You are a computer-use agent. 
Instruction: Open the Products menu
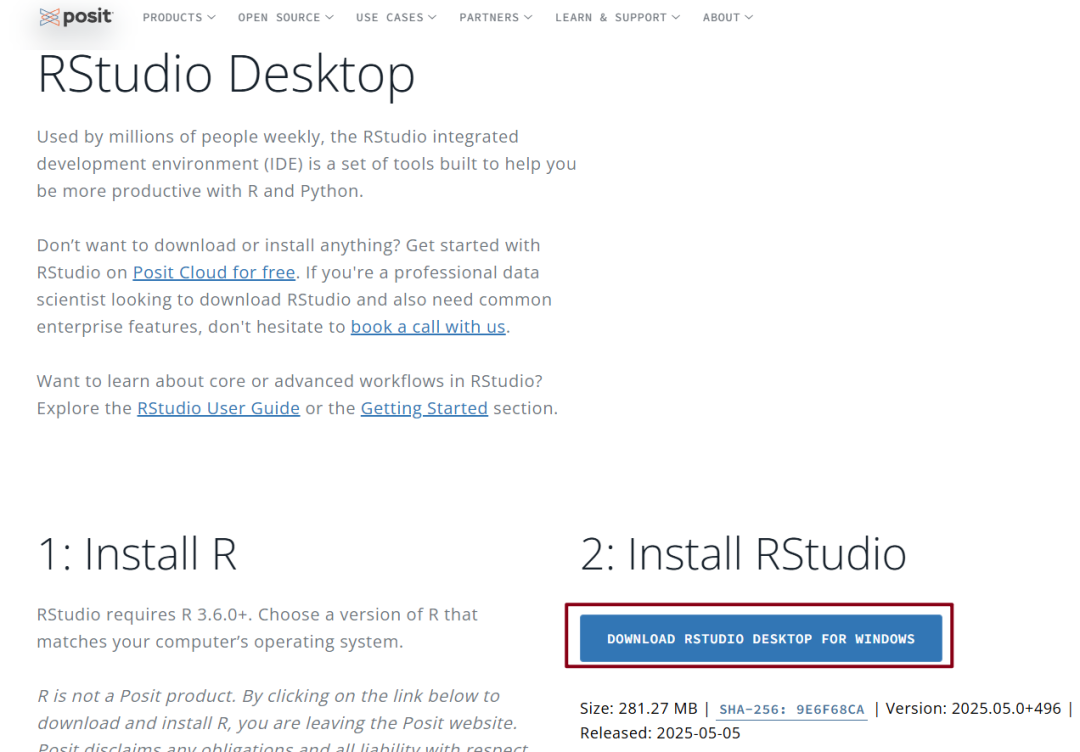click(x=178, y=17)
